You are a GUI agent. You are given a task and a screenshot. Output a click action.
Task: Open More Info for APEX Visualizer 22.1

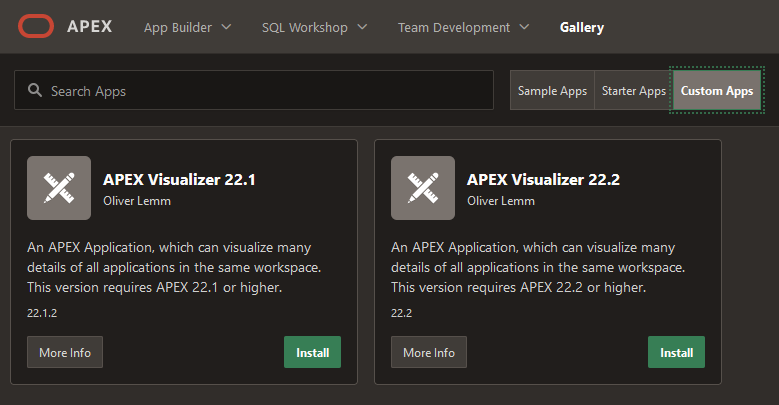click(x=65, y=352)
